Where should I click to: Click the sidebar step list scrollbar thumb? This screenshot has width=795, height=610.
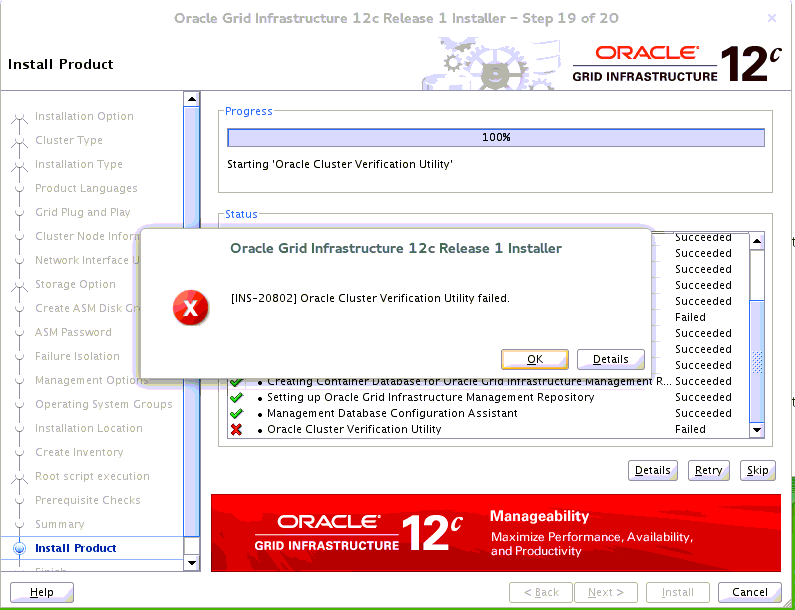(x=192, y=322)
